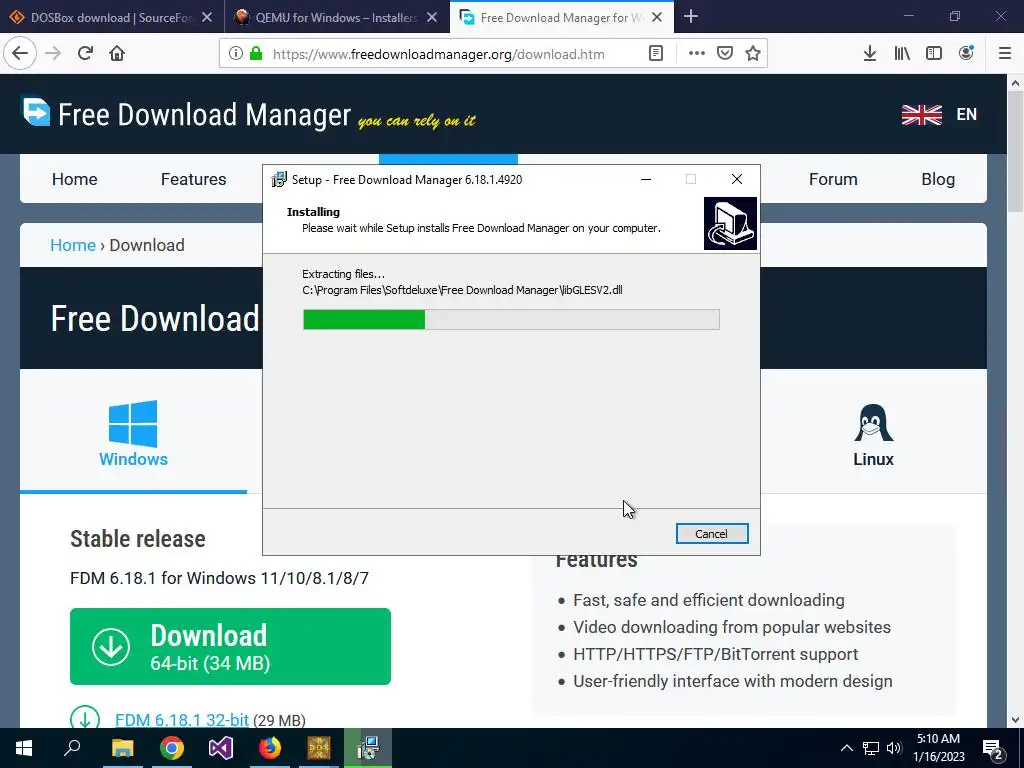Viewport: 1024px width, 768px height.
Task: Open the Windows Start menu
Action: (24, 748)
